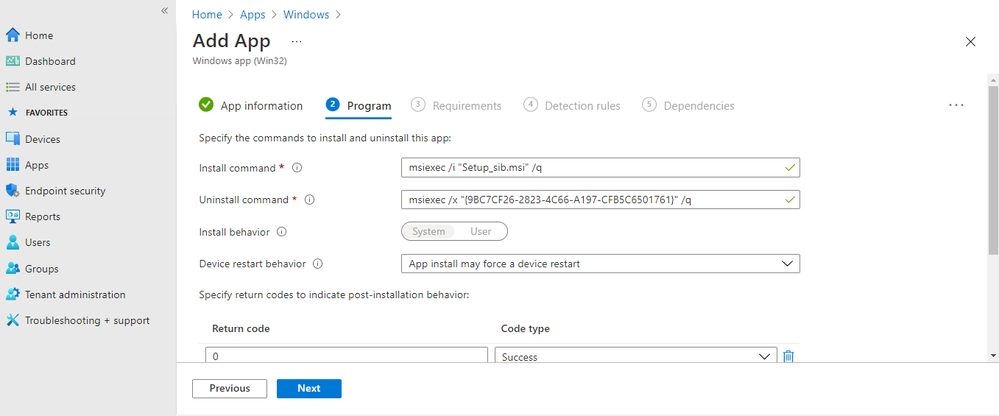Click the Devices icon in sidebar

pos(13,139)
